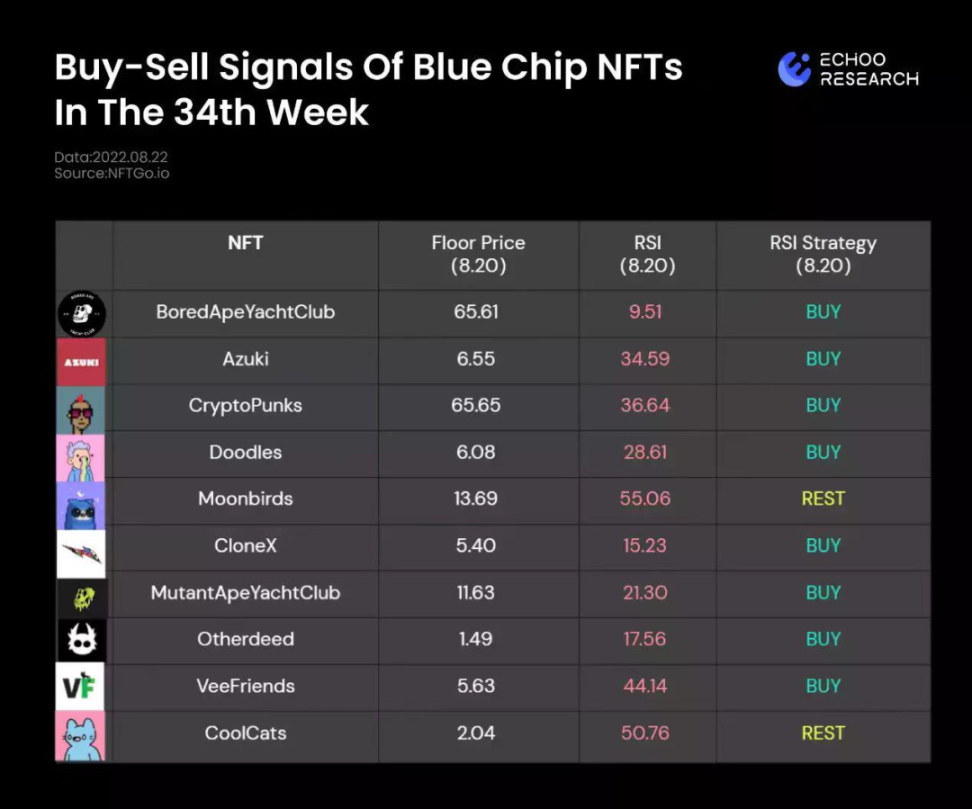Select the Otherdeed creature icon
Image resolution: width=972 pixels, height=809 pixels.
click(x=81, y=641)
